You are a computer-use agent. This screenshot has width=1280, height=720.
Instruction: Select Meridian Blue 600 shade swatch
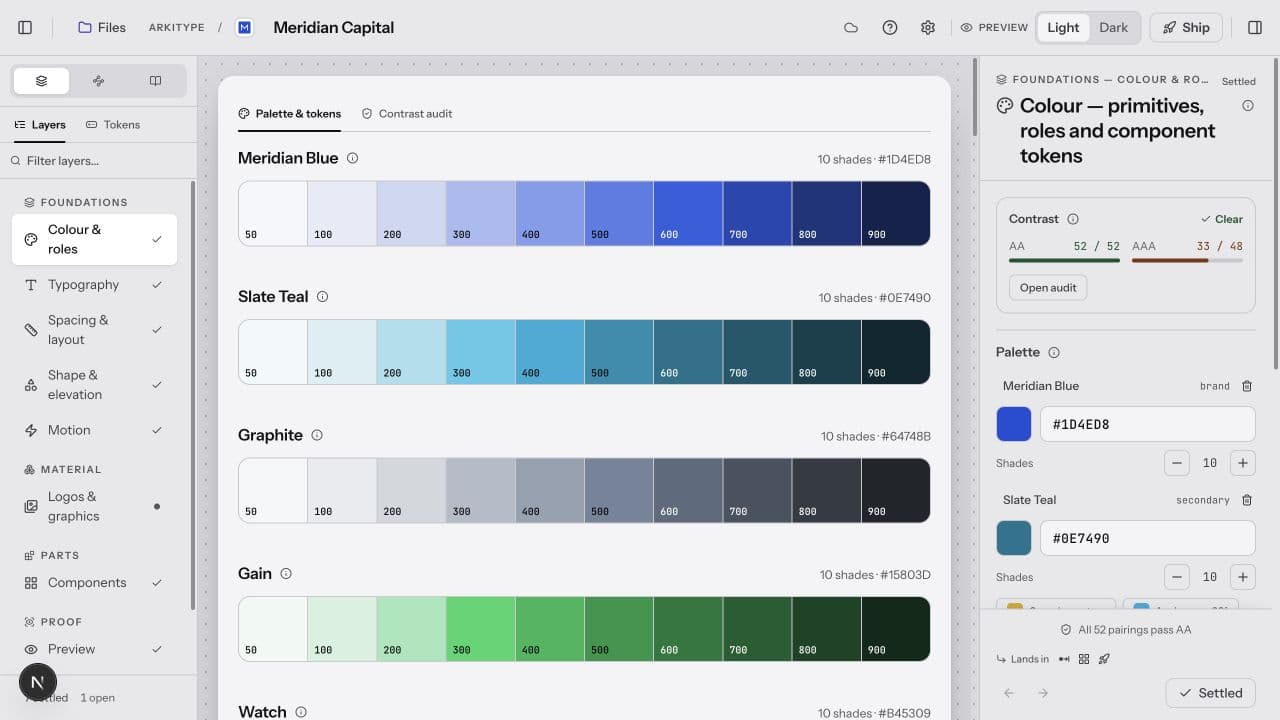click(x=688, y=213)
